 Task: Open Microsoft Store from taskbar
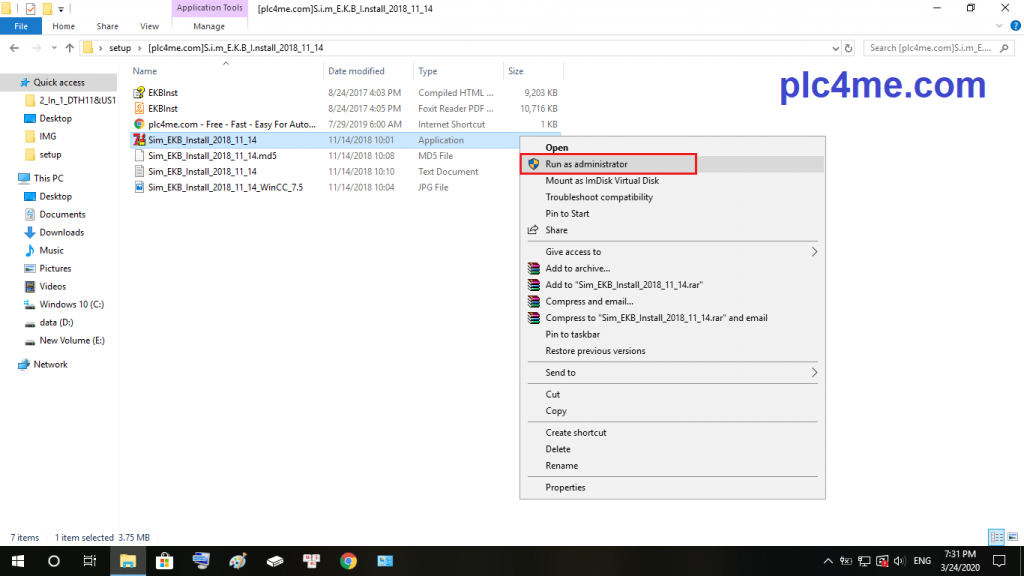tap(165, 561)
